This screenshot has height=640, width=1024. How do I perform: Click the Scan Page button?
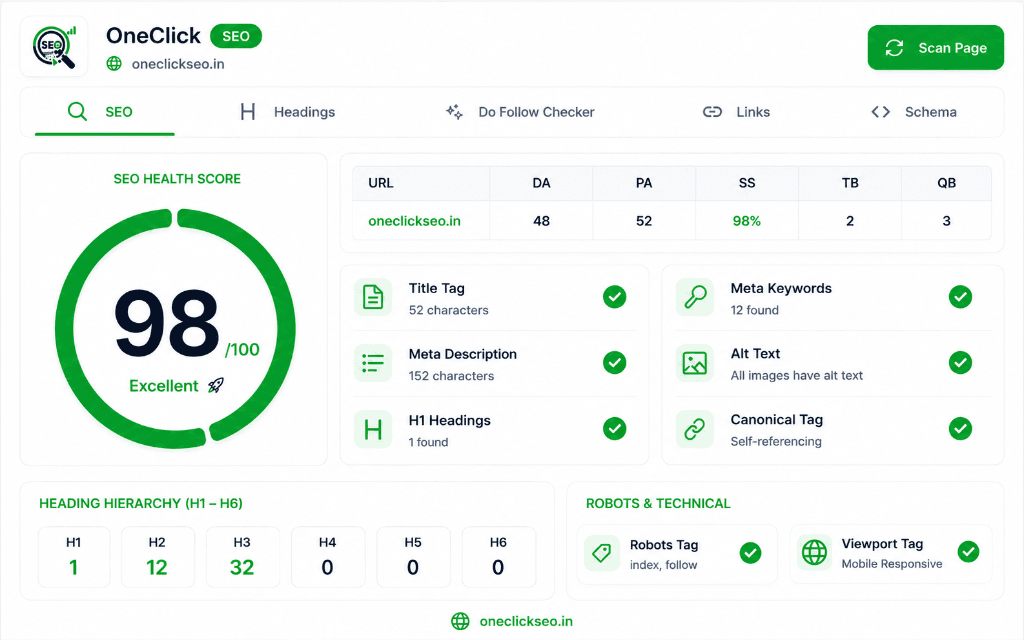(935, 48)
